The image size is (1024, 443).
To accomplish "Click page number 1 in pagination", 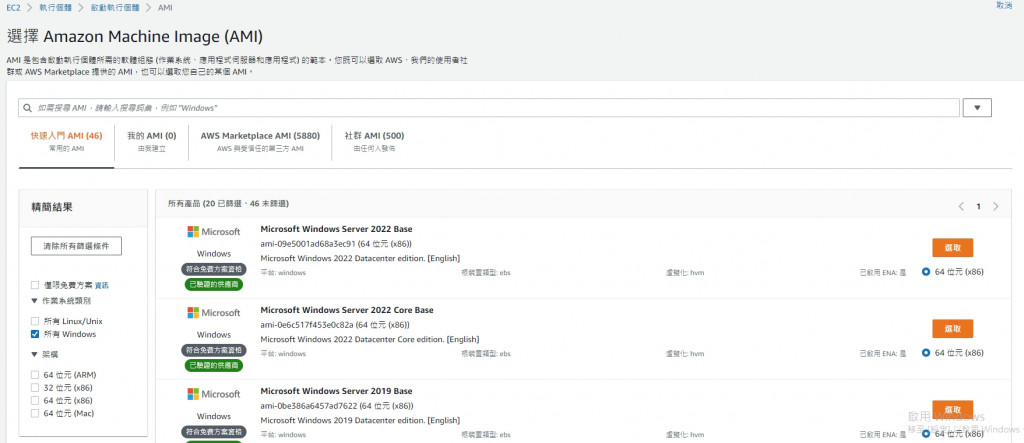I will [x=978, y=206].
